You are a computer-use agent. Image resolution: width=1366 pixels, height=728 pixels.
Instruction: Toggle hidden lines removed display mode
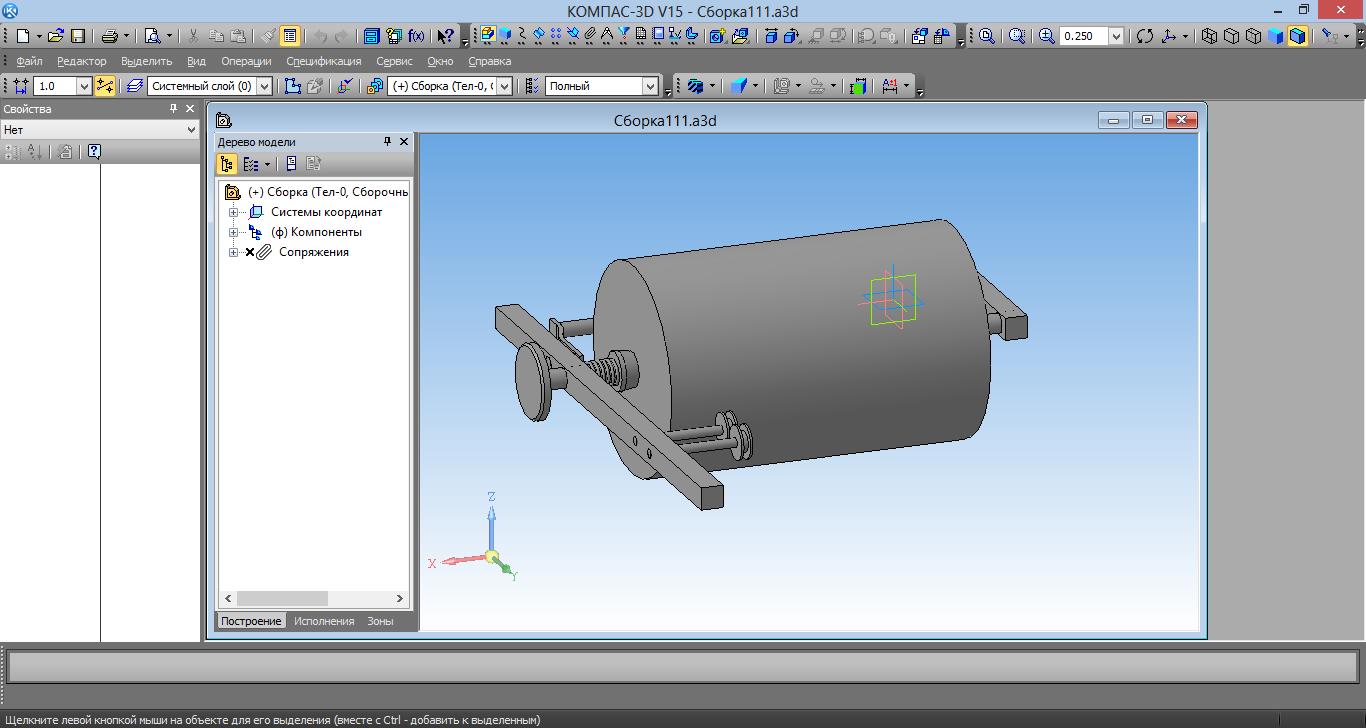(x=1231, y=36)
